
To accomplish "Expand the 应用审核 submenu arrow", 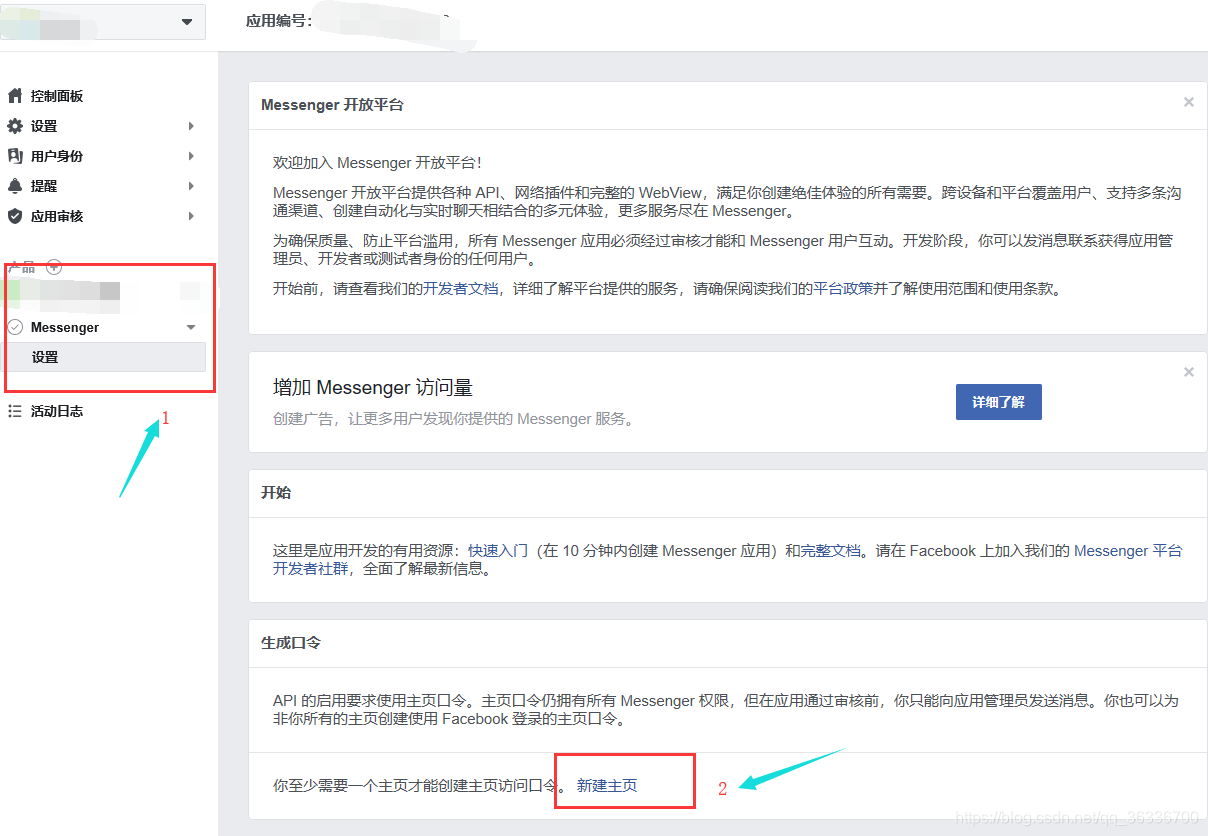I will pyautogui.click(x=191, y=216).
